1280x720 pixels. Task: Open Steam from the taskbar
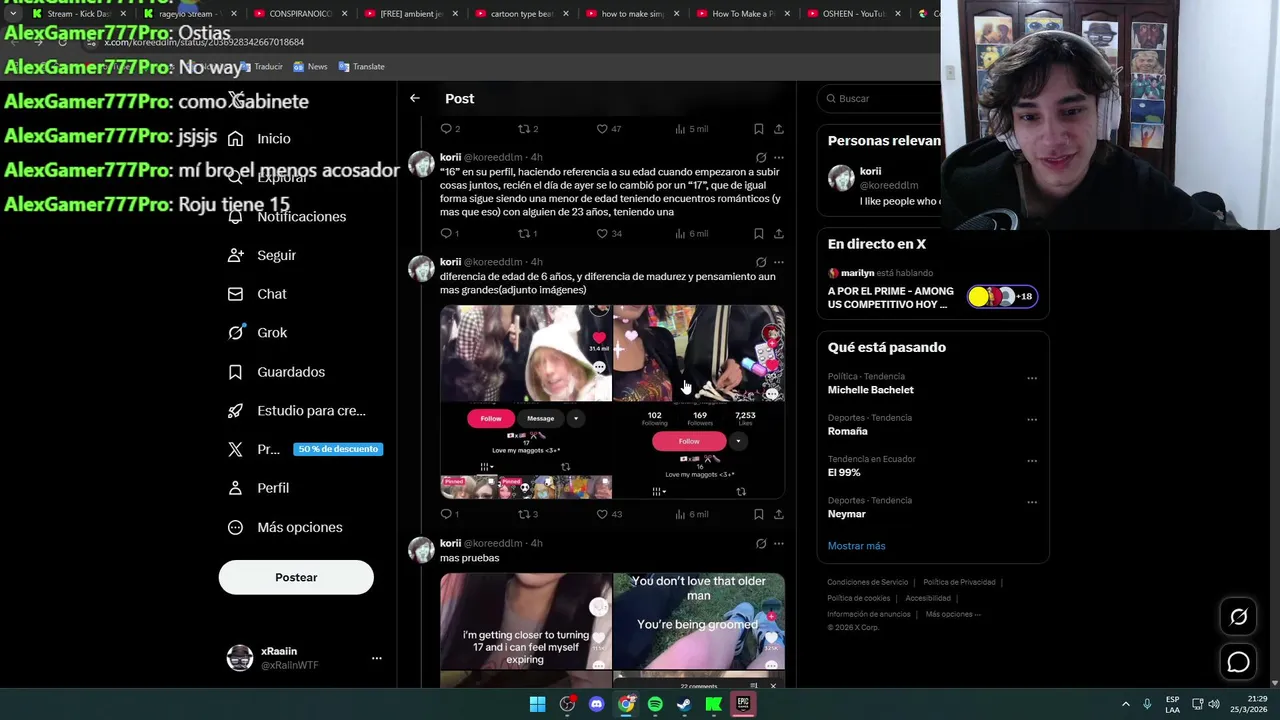684,704
